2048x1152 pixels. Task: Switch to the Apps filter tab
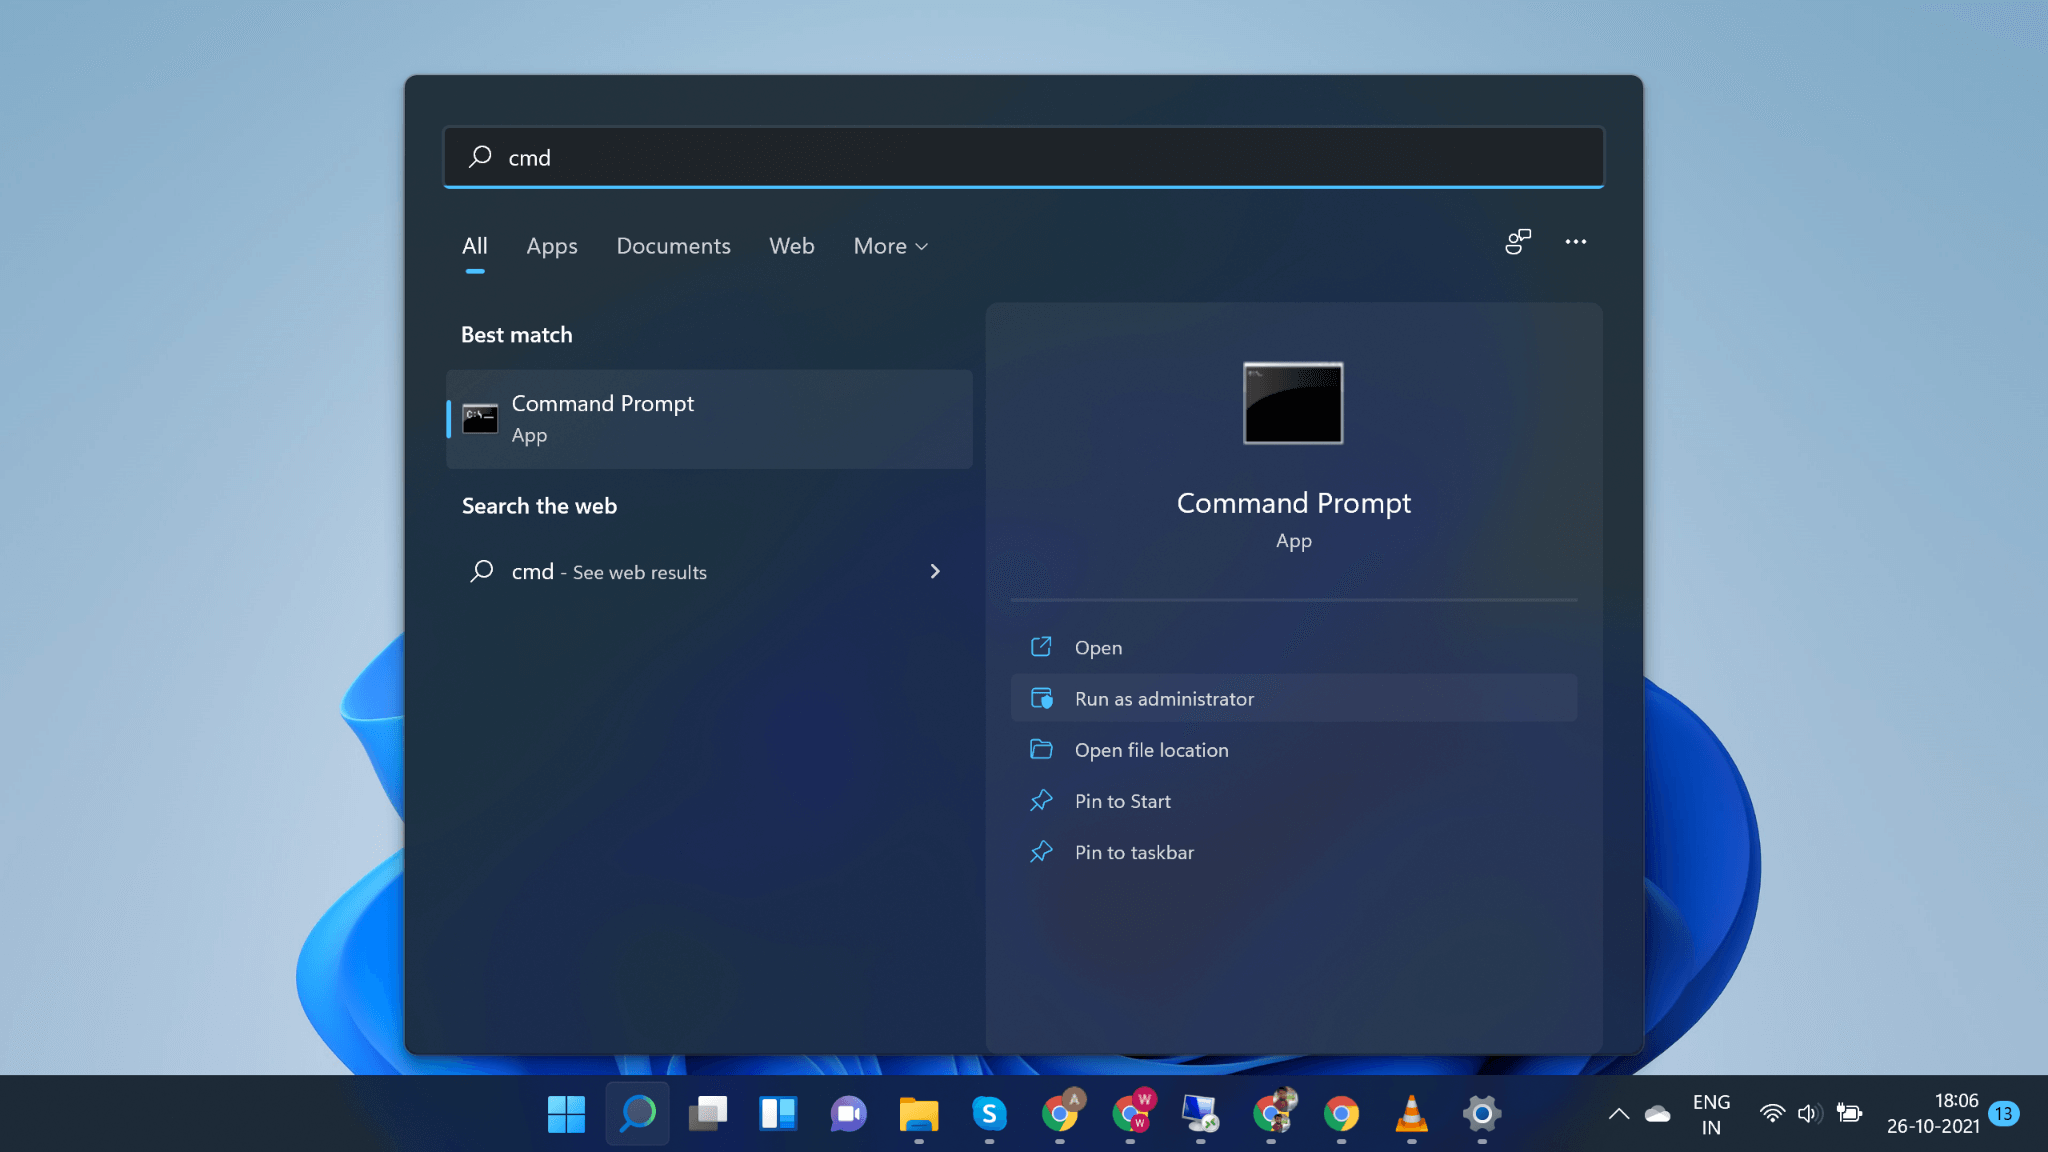point(551,246)
